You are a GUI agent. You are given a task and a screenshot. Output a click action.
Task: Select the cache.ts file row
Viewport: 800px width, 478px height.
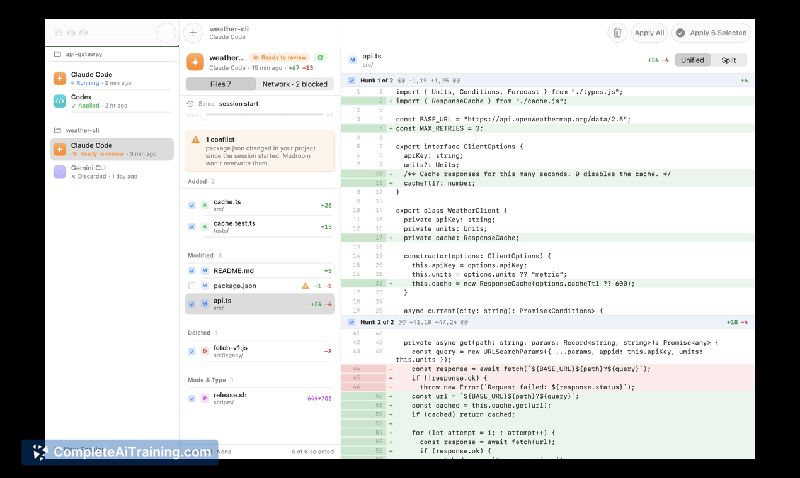point(260,205)
